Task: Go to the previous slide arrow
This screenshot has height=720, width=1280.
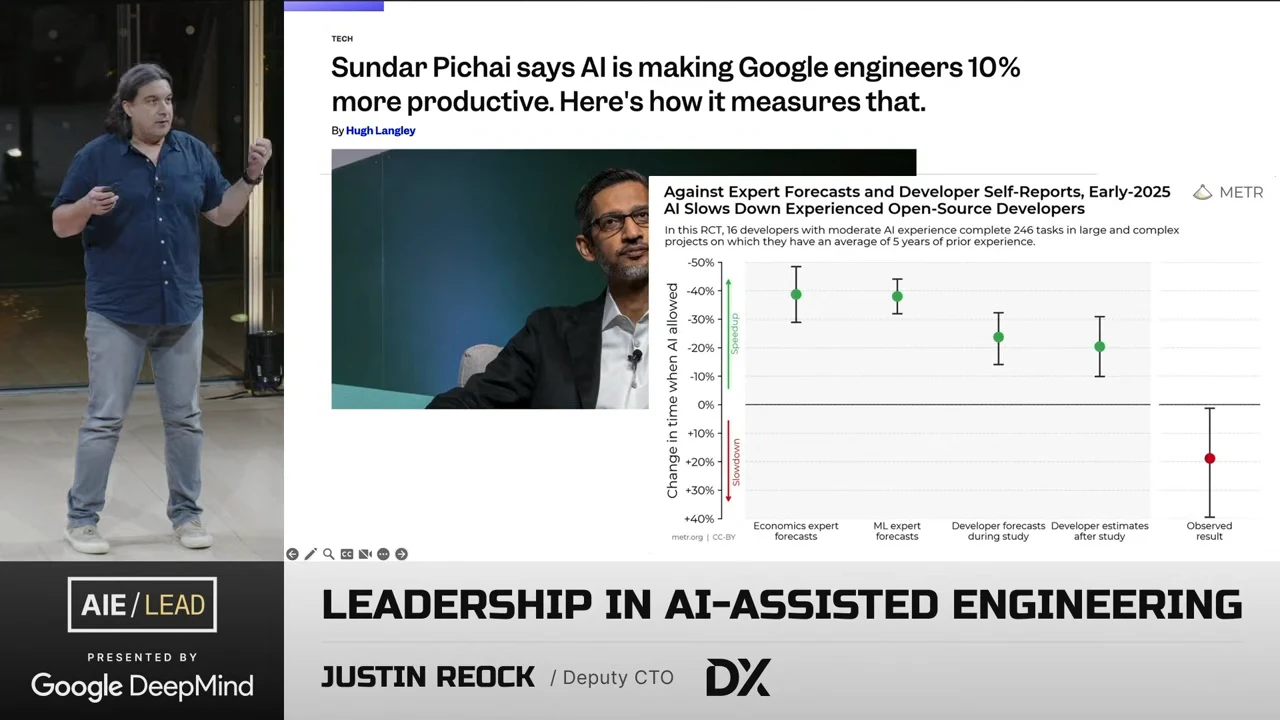Action: click(292, 554)
